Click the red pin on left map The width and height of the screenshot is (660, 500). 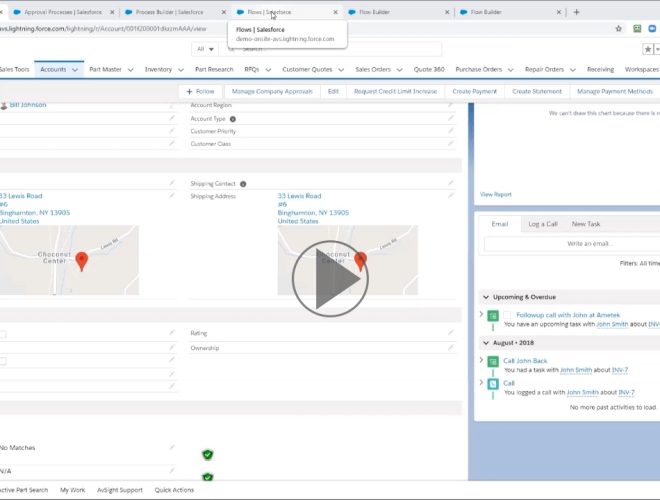82,261
